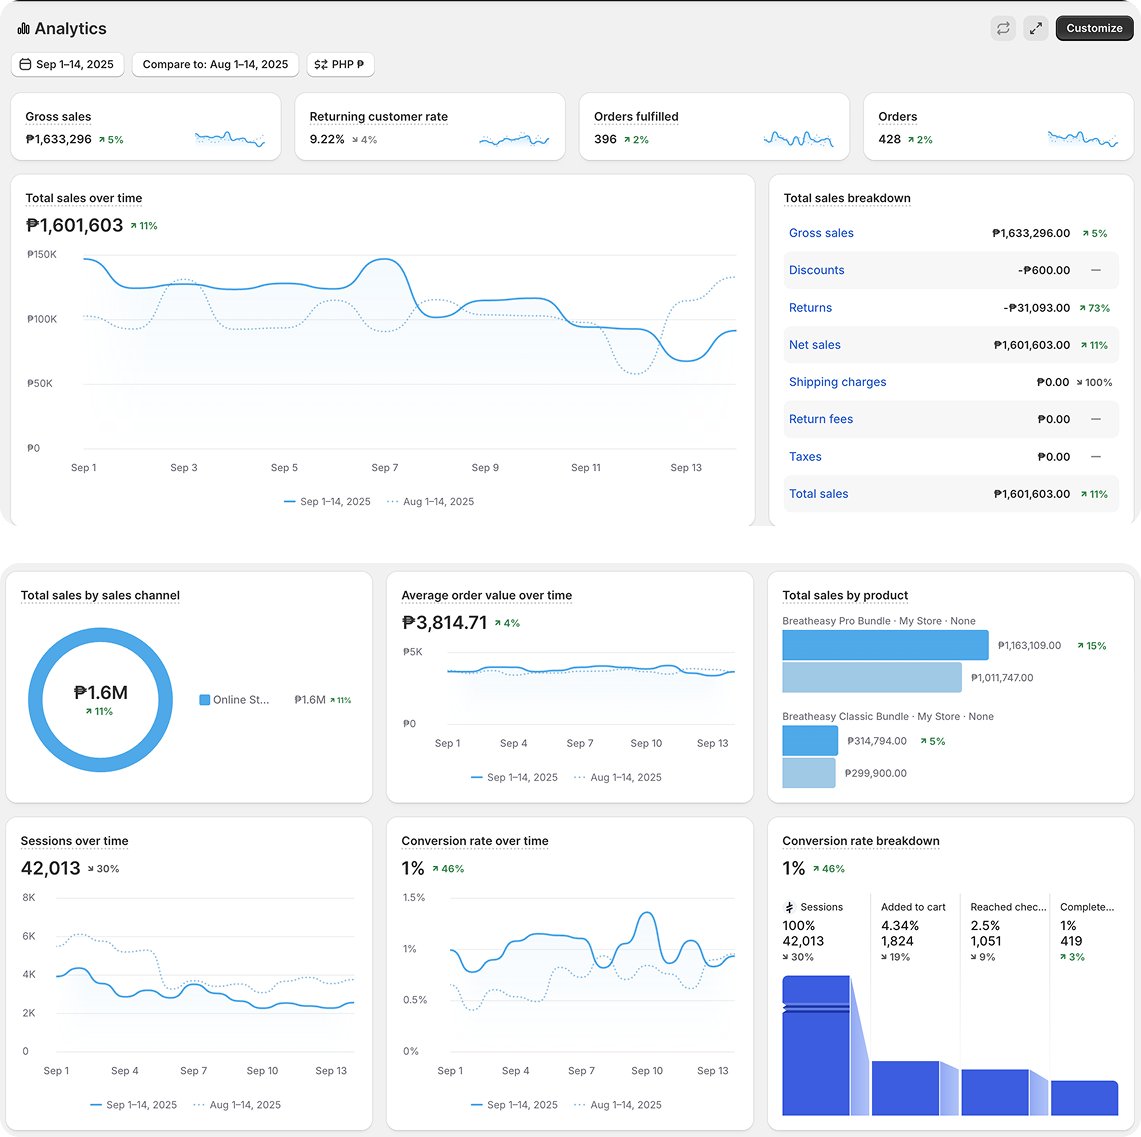Open Returns in Total sales breakdown
The width and height of the screenshot is (1141, 1137).
pos(810,308)
